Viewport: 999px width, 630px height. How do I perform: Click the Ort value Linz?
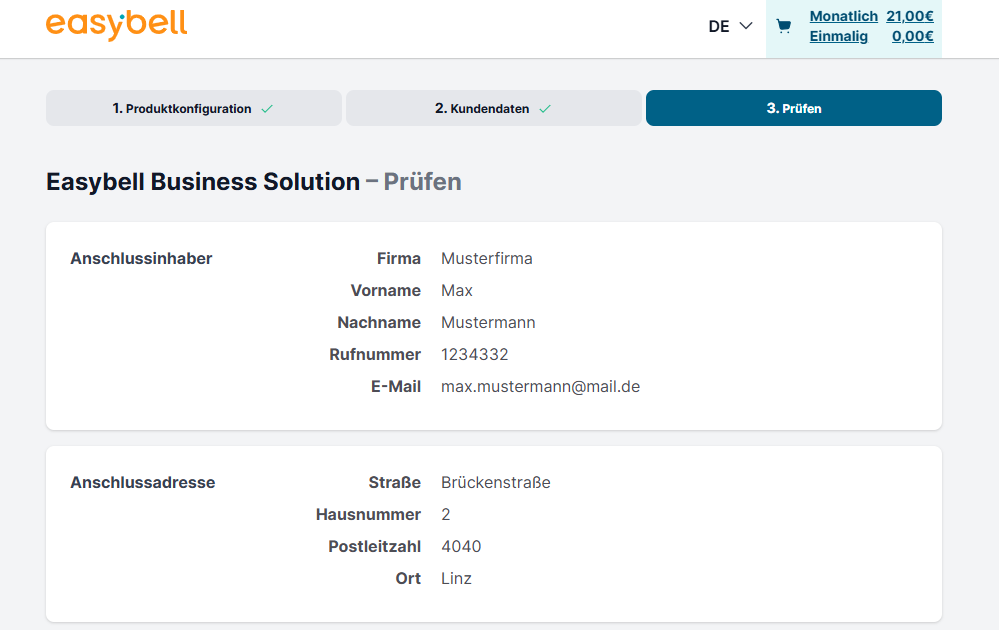click(456, 578)
